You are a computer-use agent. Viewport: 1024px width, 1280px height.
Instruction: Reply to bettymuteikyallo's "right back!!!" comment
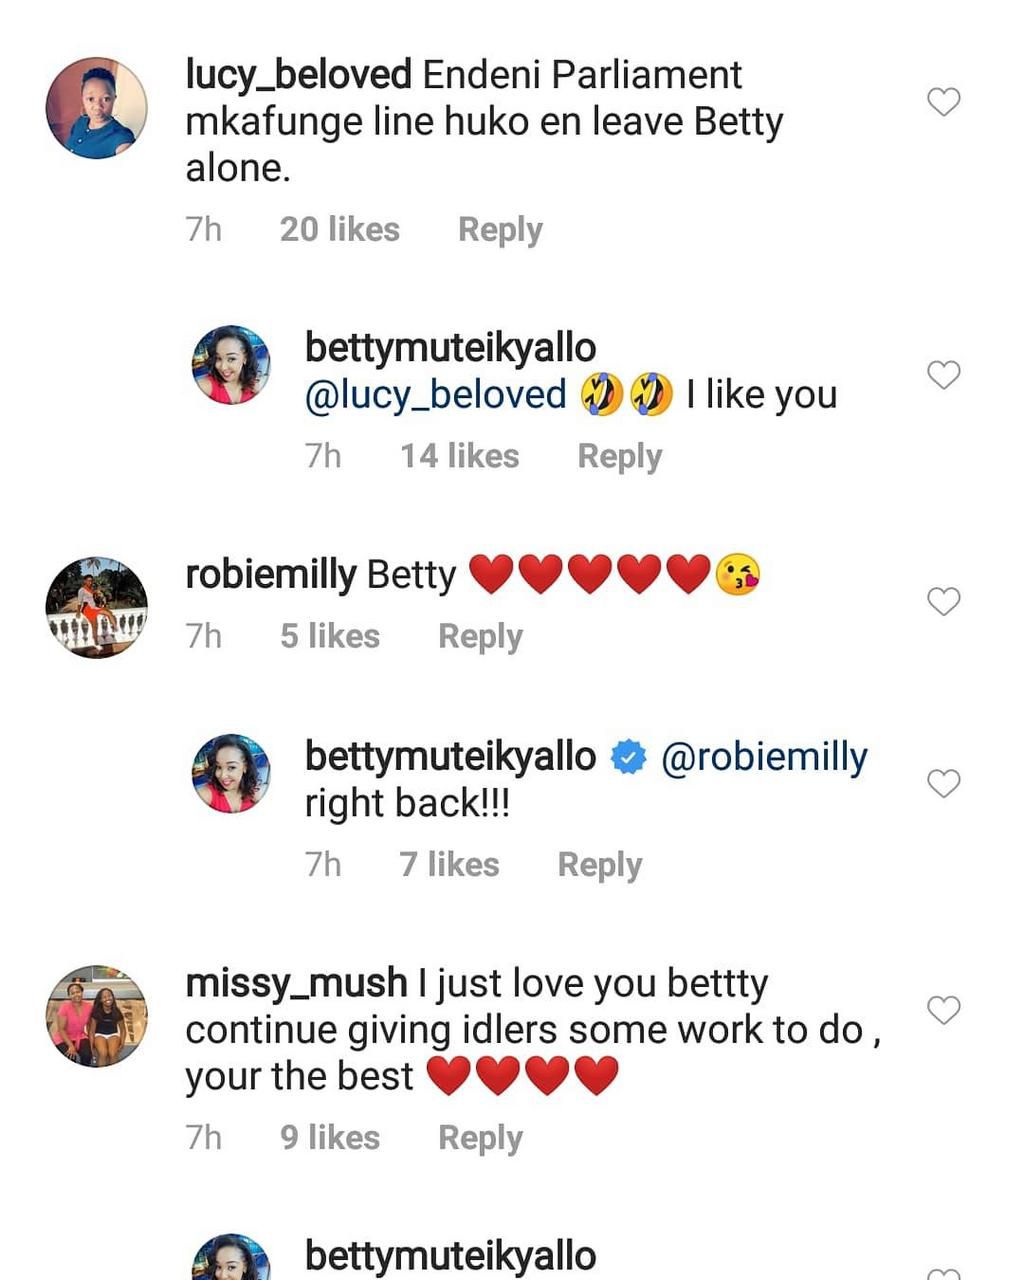pyautogui.click(x=600, y=865)
